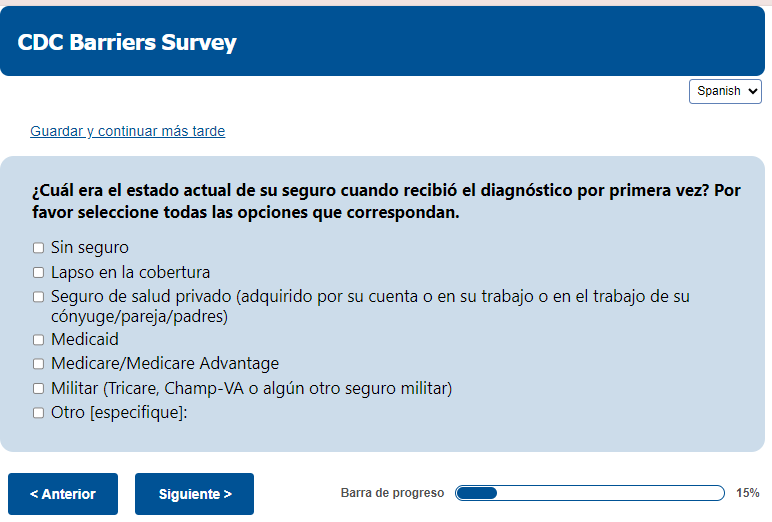The height and width of the screenshot is (522, 772).
Task: Click the Guardar y continuar más tarde link
Action: point(128,131)
